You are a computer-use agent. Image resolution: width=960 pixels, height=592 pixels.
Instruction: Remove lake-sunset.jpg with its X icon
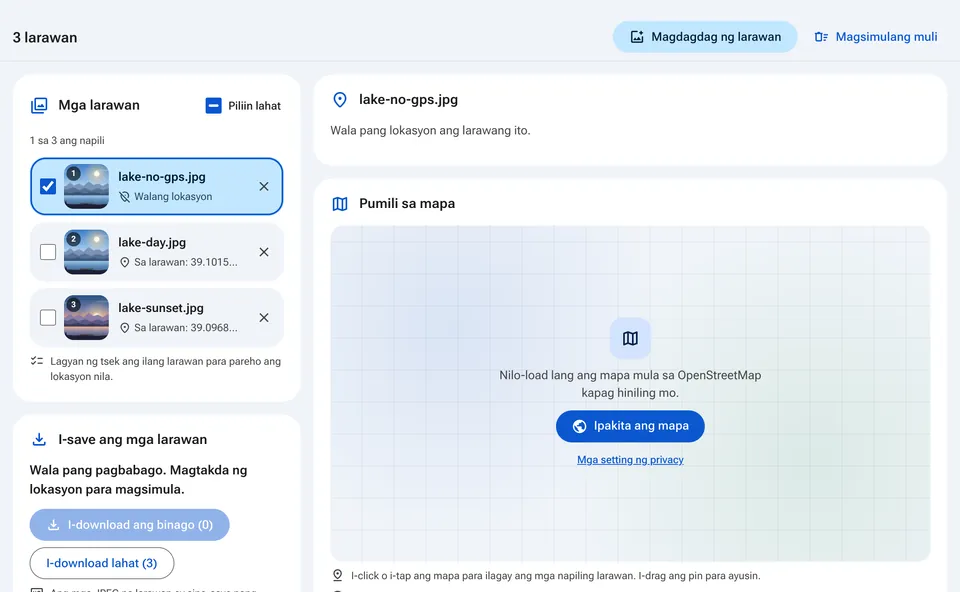tap(264, 317)
